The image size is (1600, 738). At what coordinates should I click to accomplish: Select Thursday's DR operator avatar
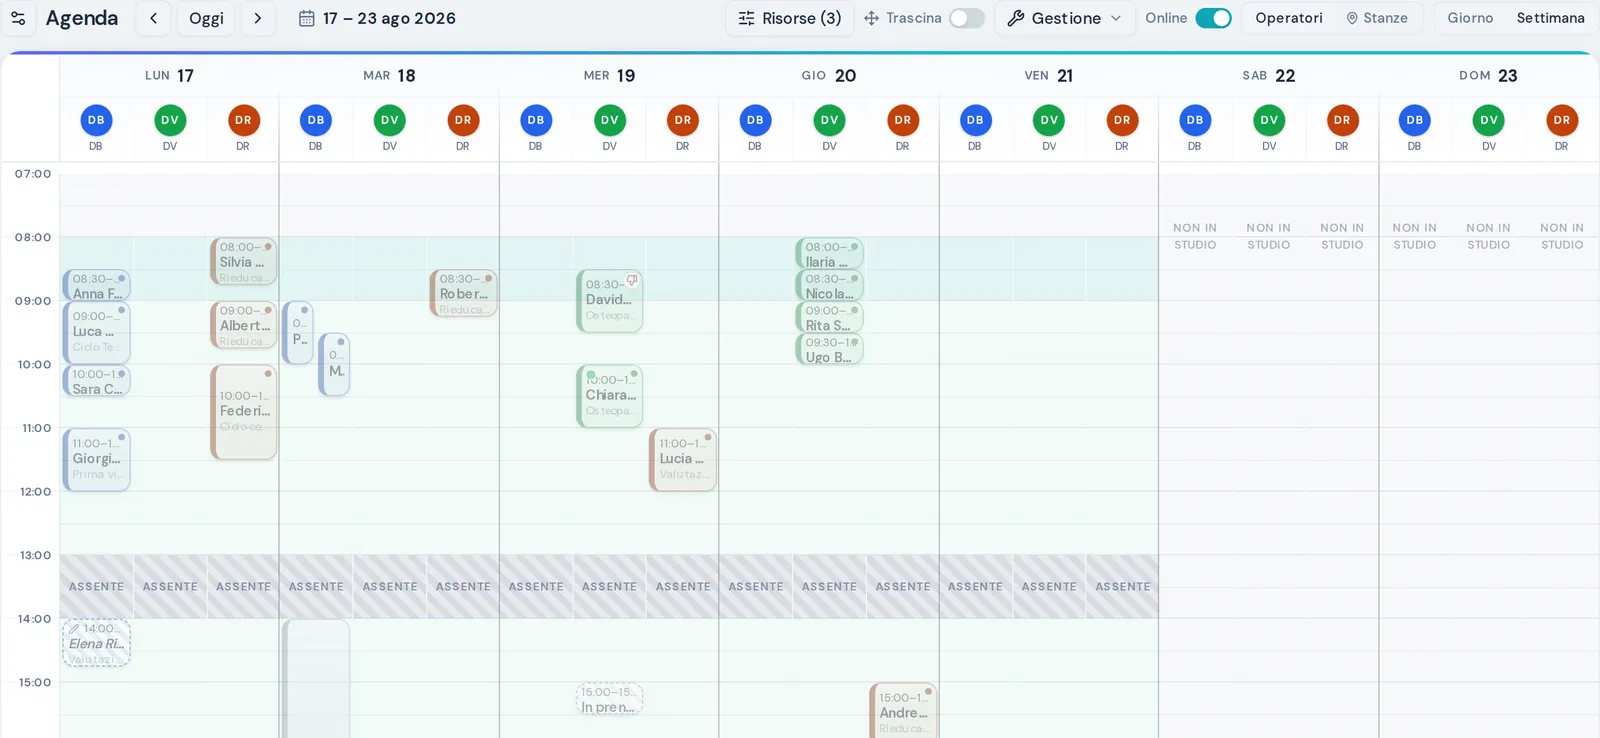[x=903, y=120]
